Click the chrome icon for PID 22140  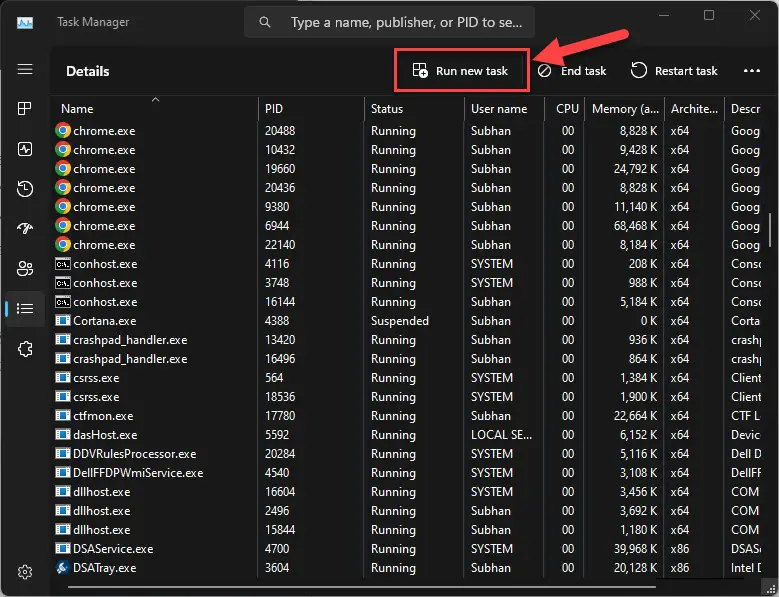pyautogui.click(x=63, y=244)
